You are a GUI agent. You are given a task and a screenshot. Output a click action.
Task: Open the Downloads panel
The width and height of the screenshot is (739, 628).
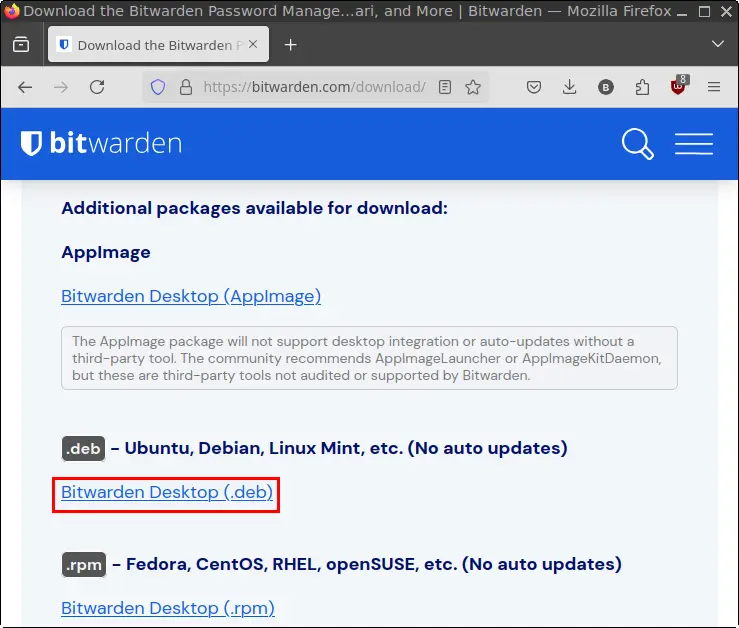(x=569, y=87)
